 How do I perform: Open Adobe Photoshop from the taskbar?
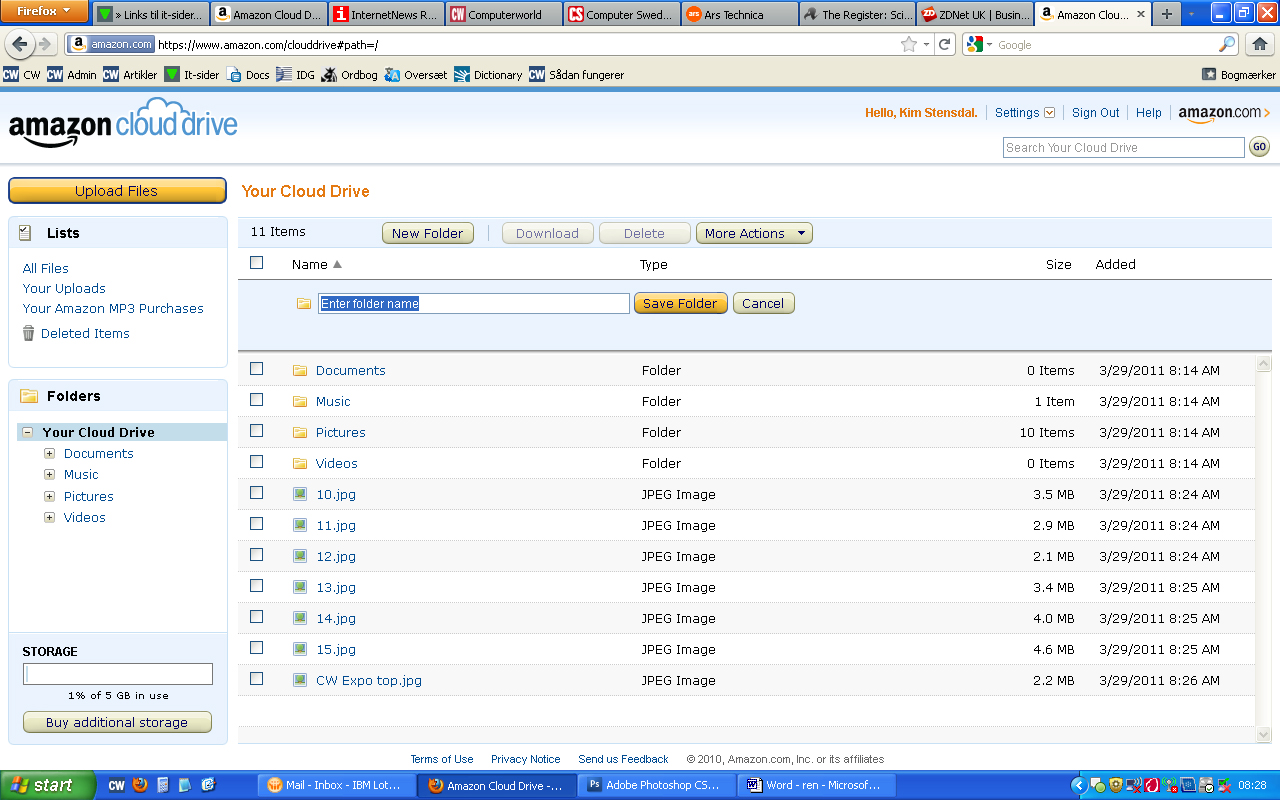[656, 785]
